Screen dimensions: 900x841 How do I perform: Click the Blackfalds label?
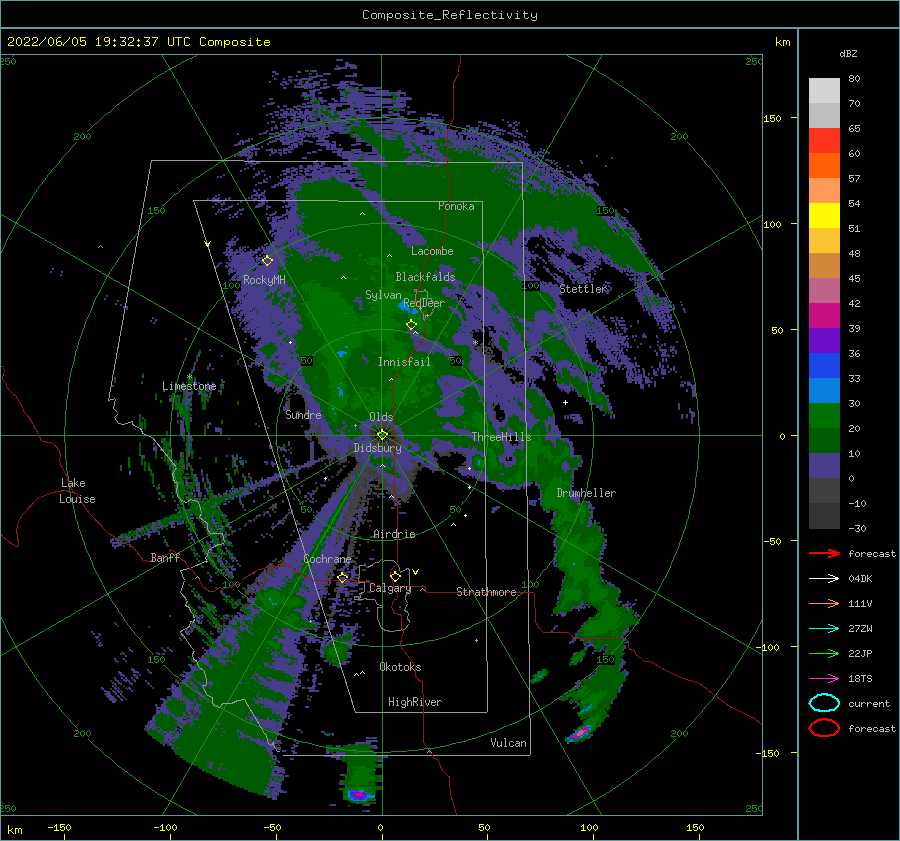click(425, 277)
